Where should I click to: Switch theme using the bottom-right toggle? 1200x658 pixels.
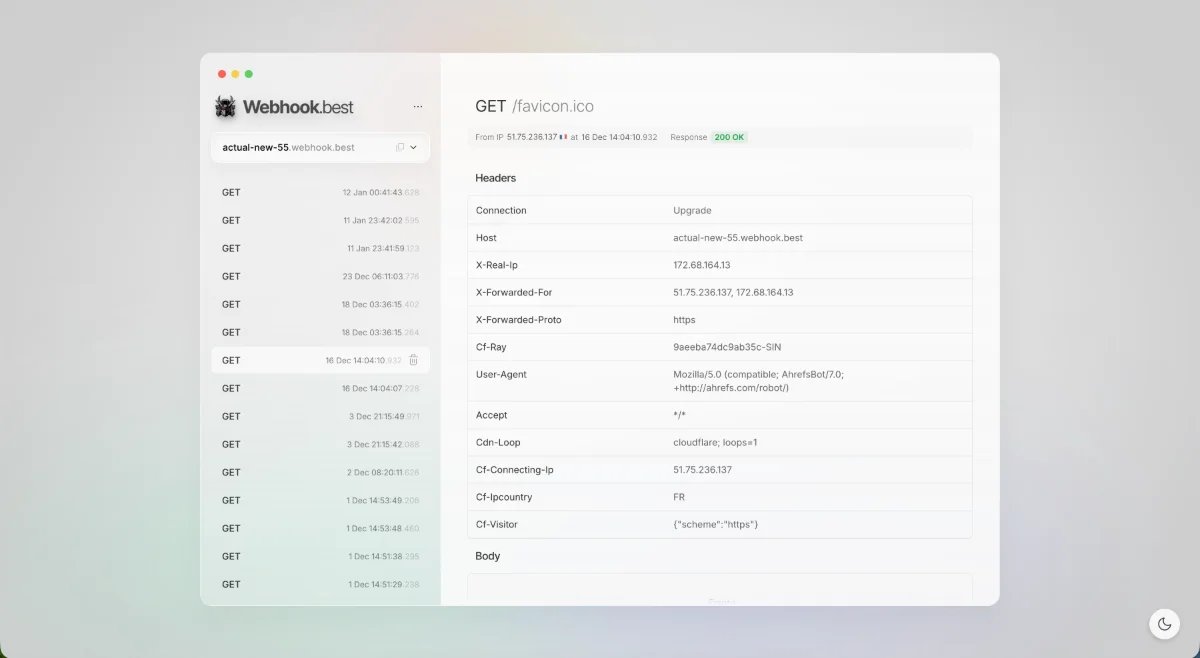tap(1164, 623)
